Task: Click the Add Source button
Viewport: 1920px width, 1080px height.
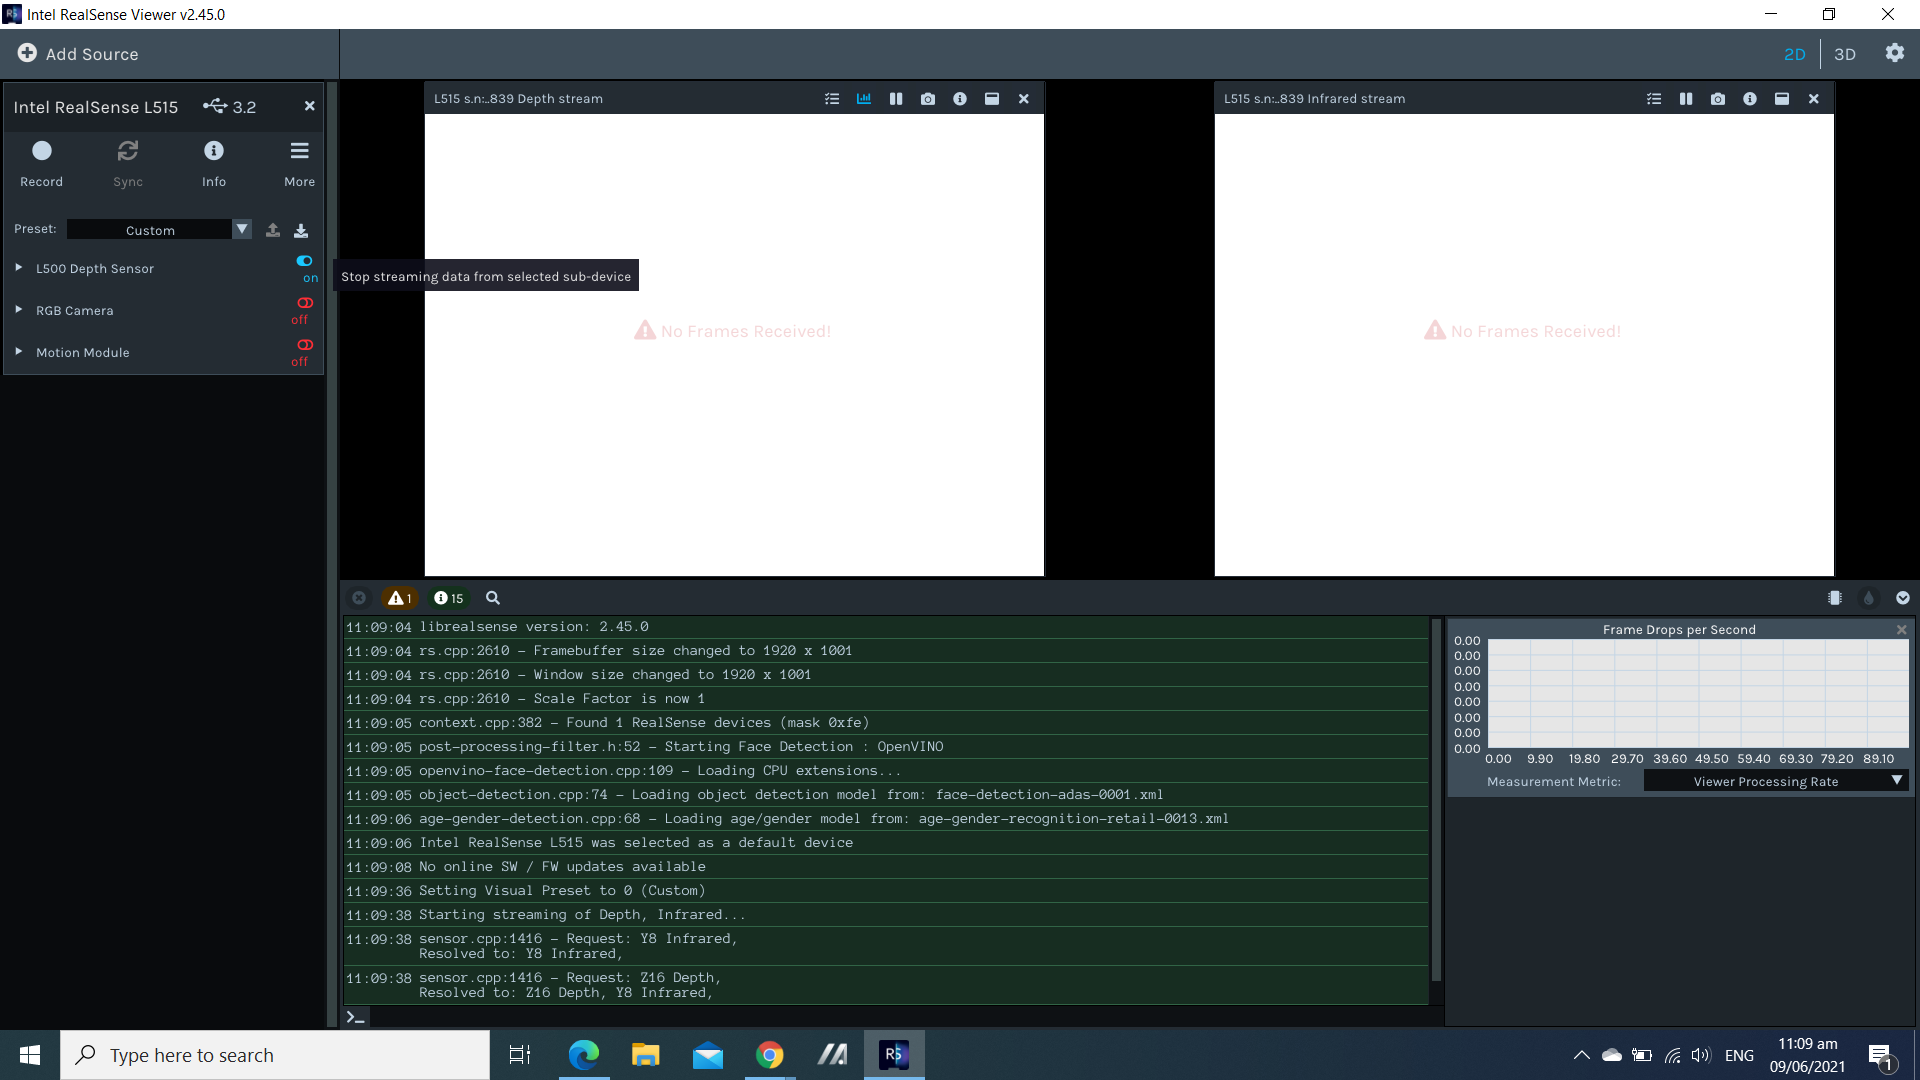Action: coord(78,54)
